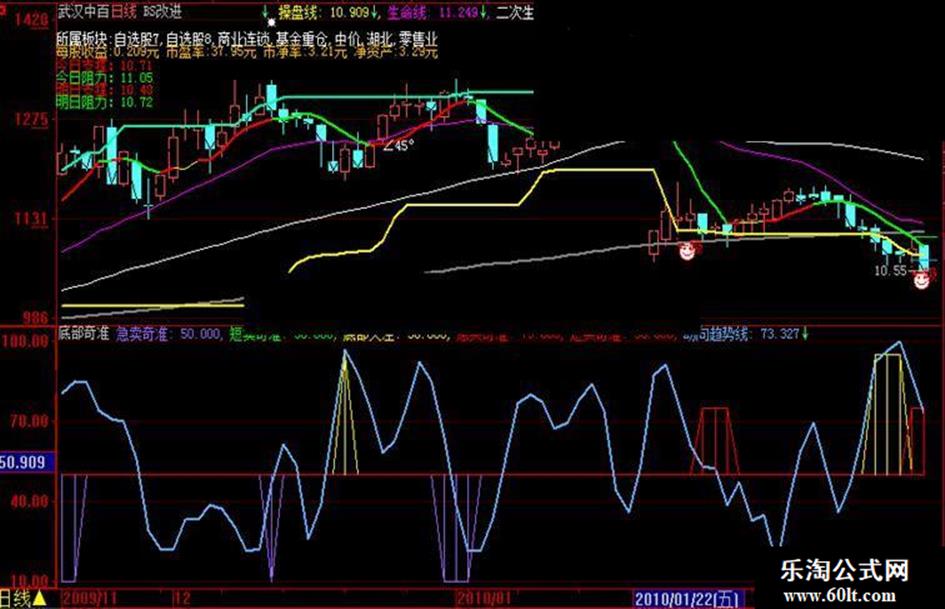Click the ∠45° angle annotation

[399, 145]
